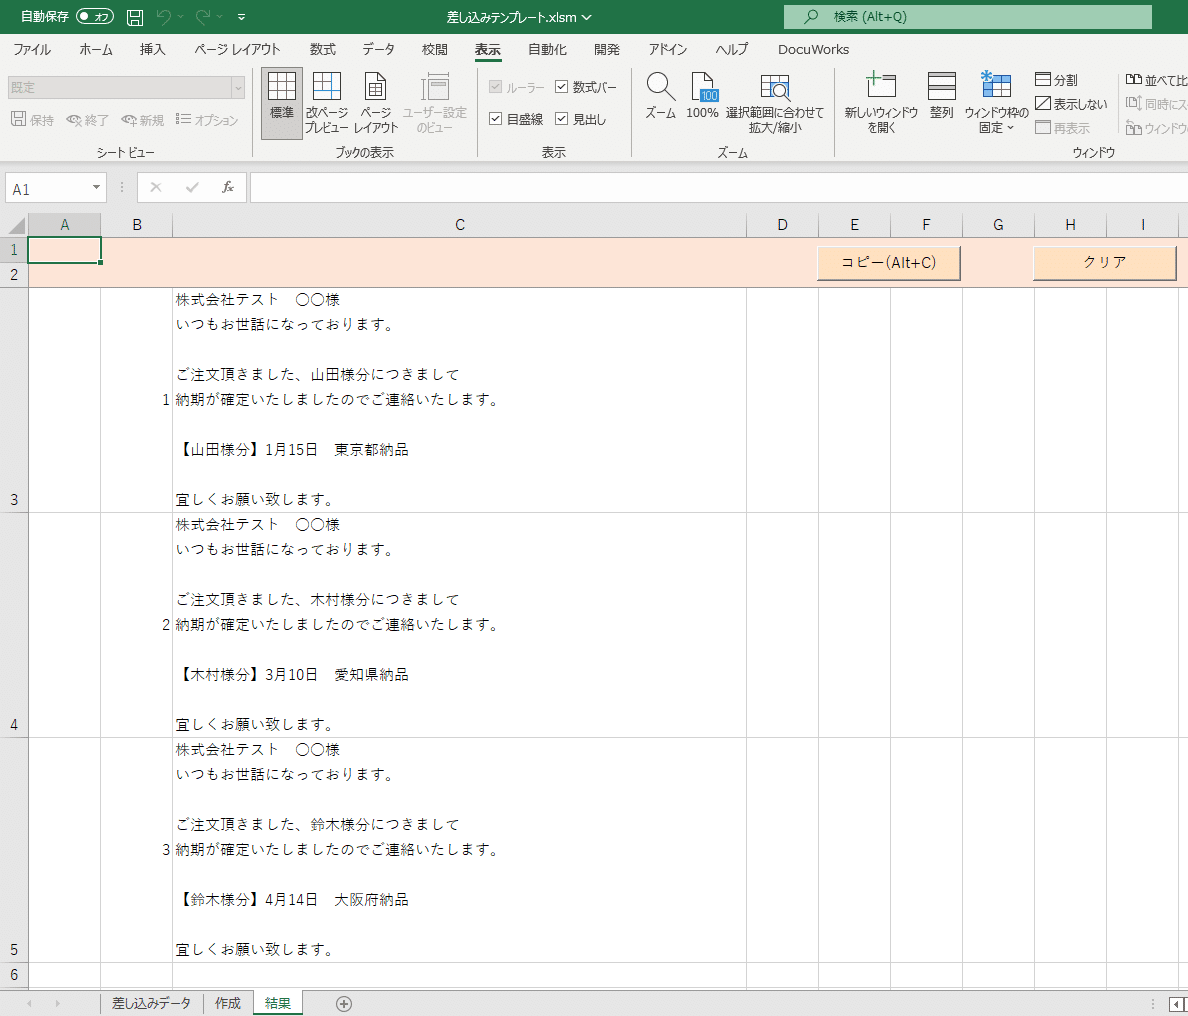Image resolution: width=1188 pixels, height=1016 pixels.
Task: Expand the Undo history dropdown arrow
Action: (x=180, y=17)
